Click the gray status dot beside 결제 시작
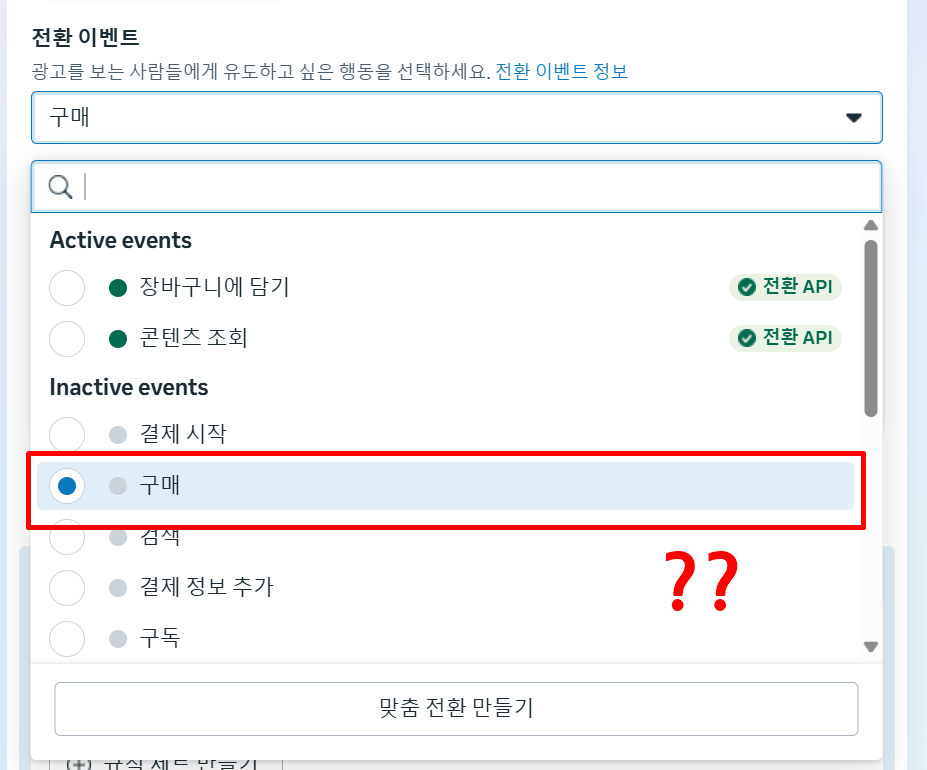The height and width of the screenshot is (770, 927). 118,435
